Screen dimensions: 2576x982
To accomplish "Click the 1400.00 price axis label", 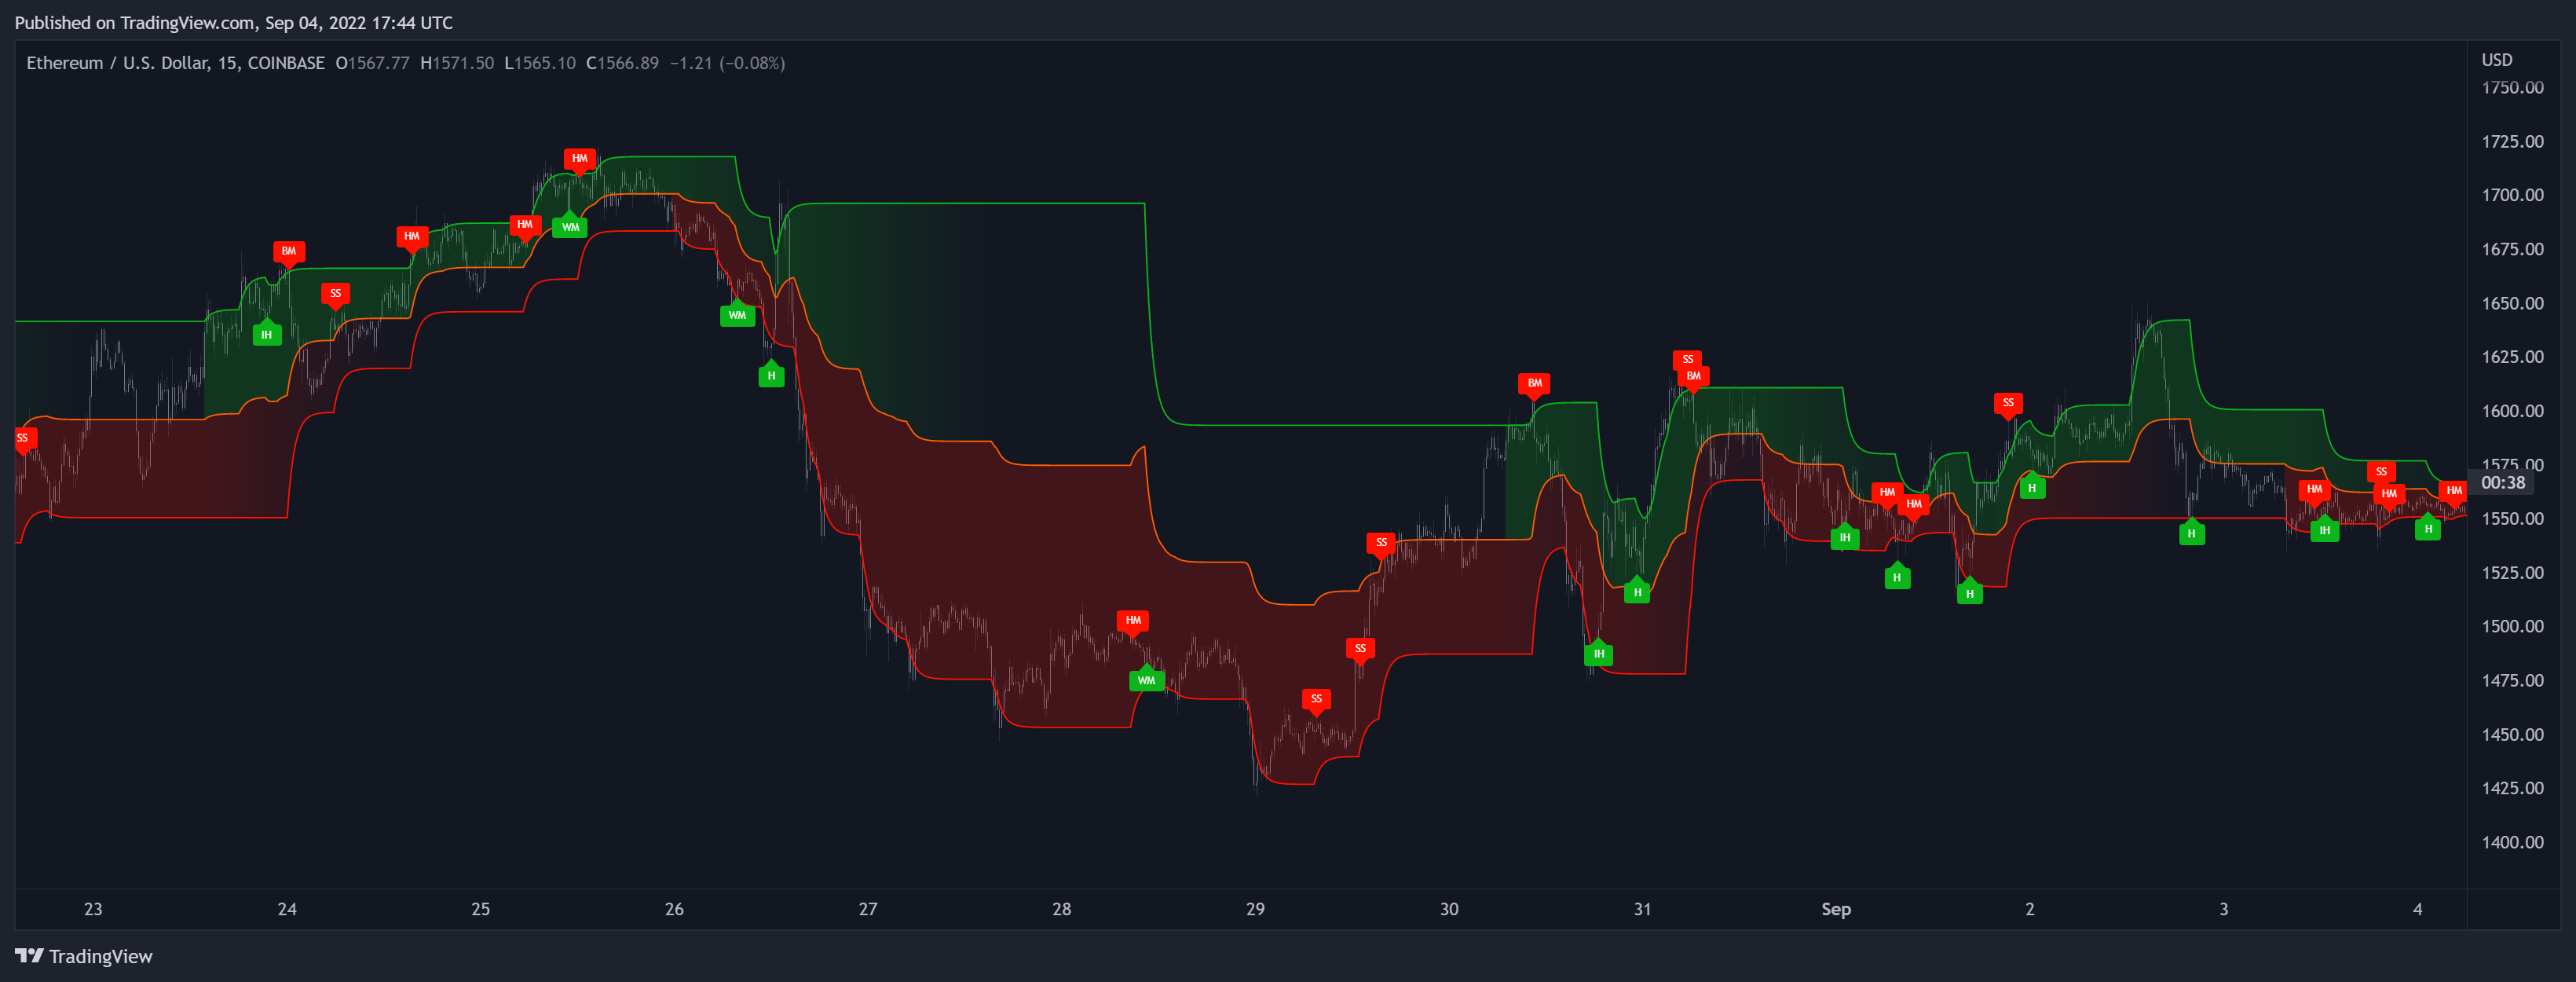I will tap(2512, 842).
